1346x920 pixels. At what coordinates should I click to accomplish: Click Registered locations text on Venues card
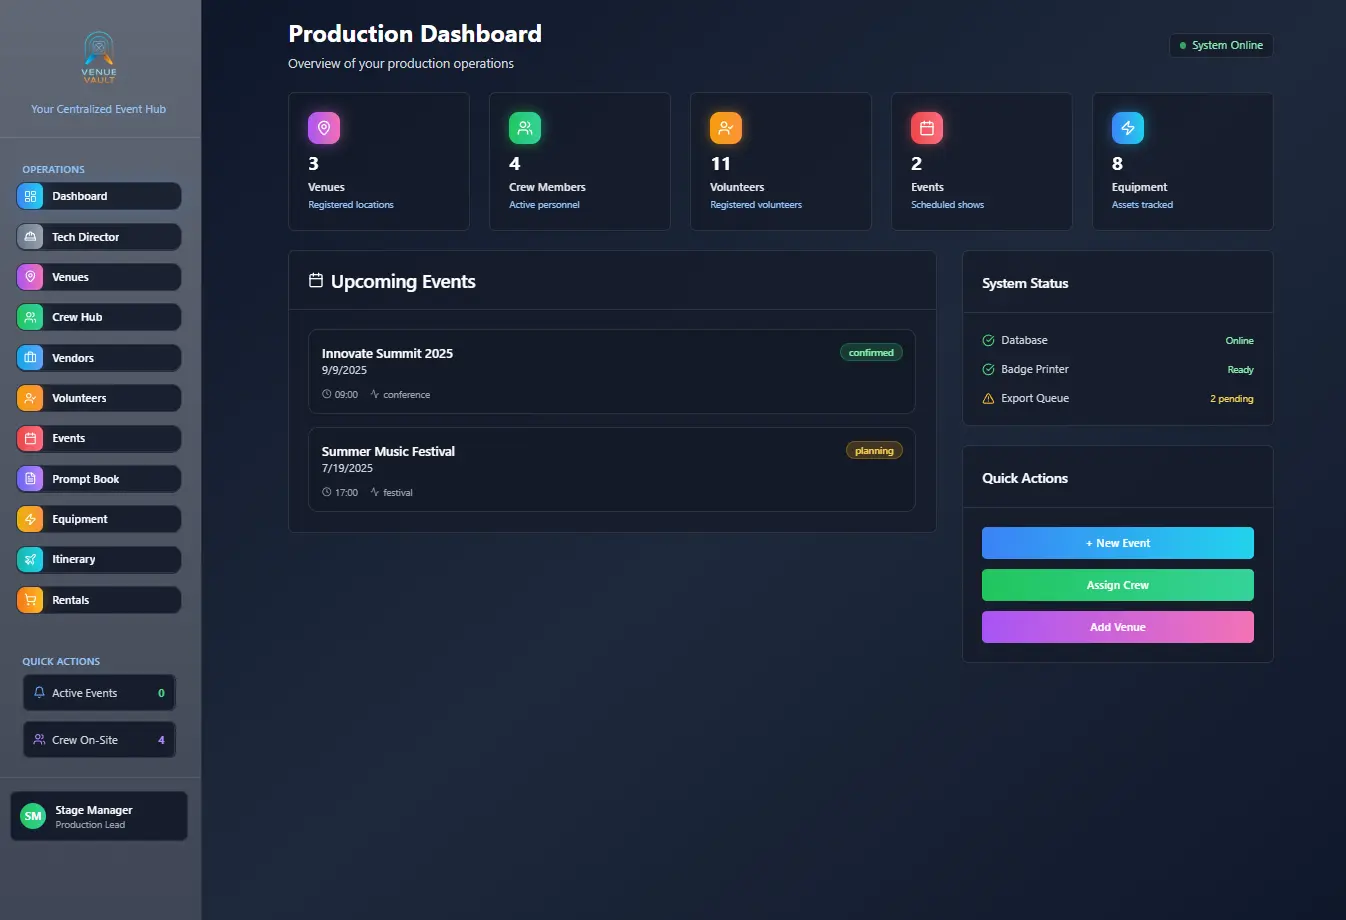coord(351,205)
